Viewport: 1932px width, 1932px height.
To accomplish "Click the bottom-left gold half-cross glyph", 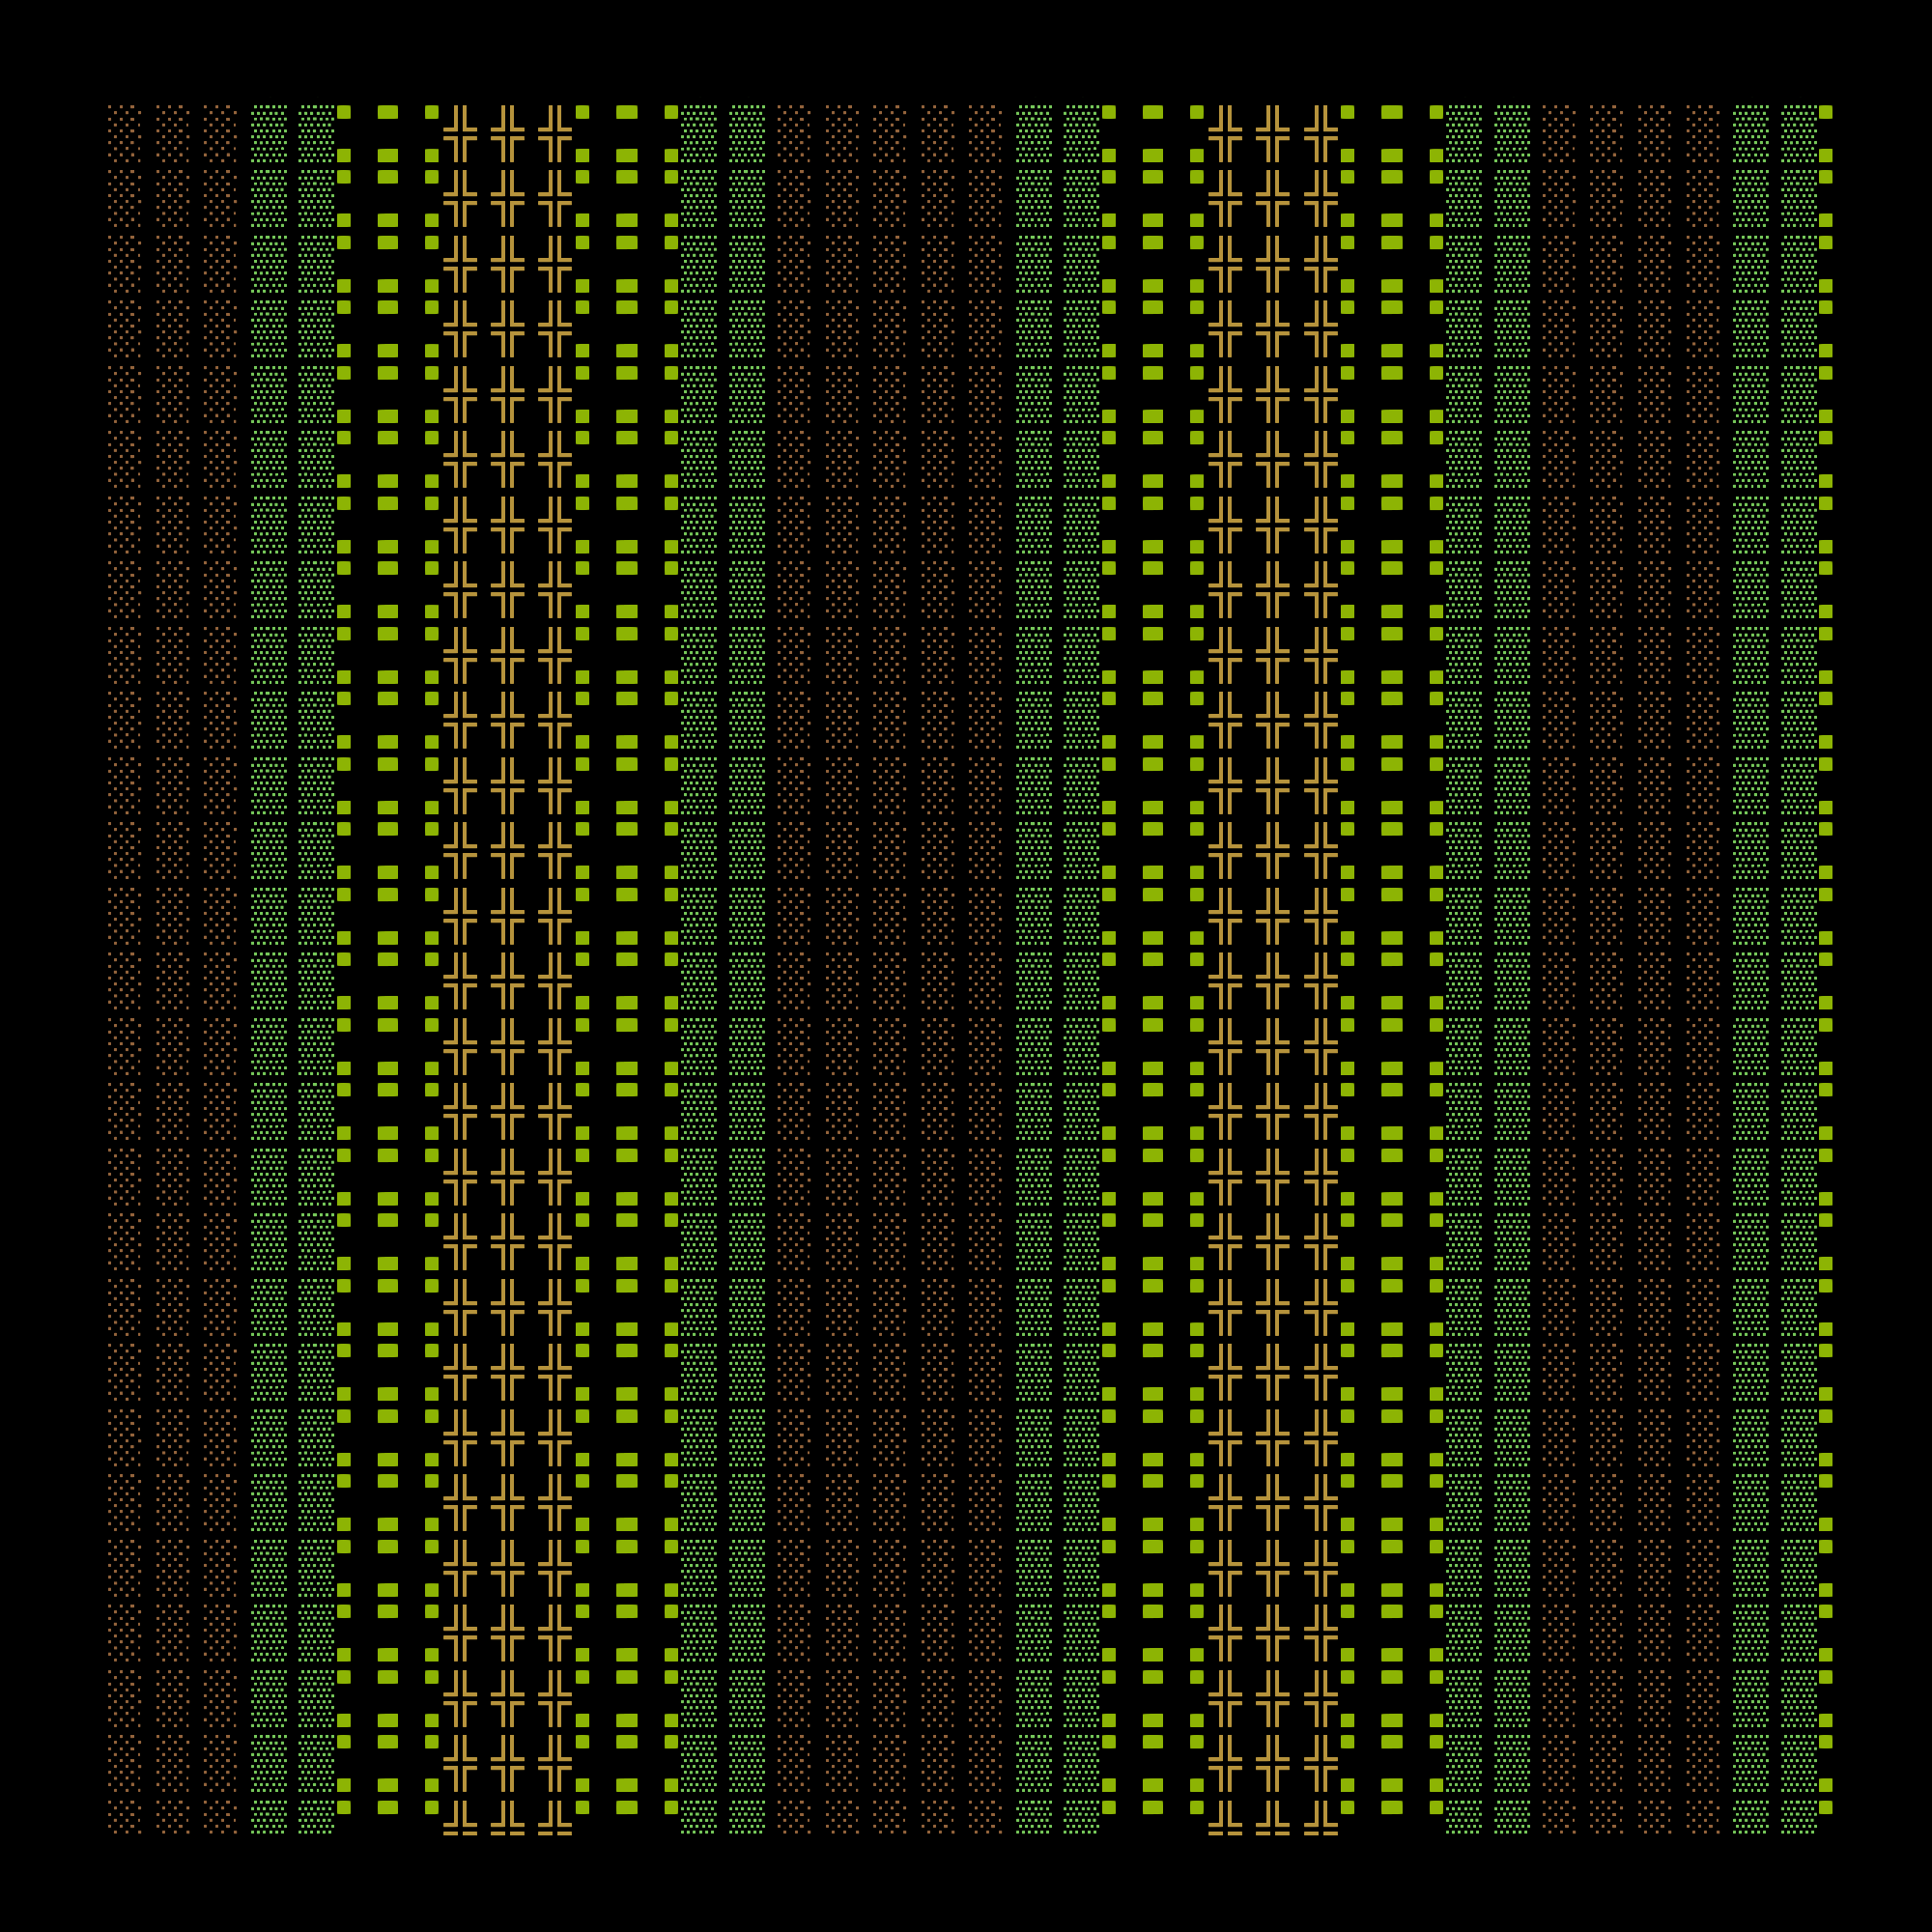I will point(460,1817).
